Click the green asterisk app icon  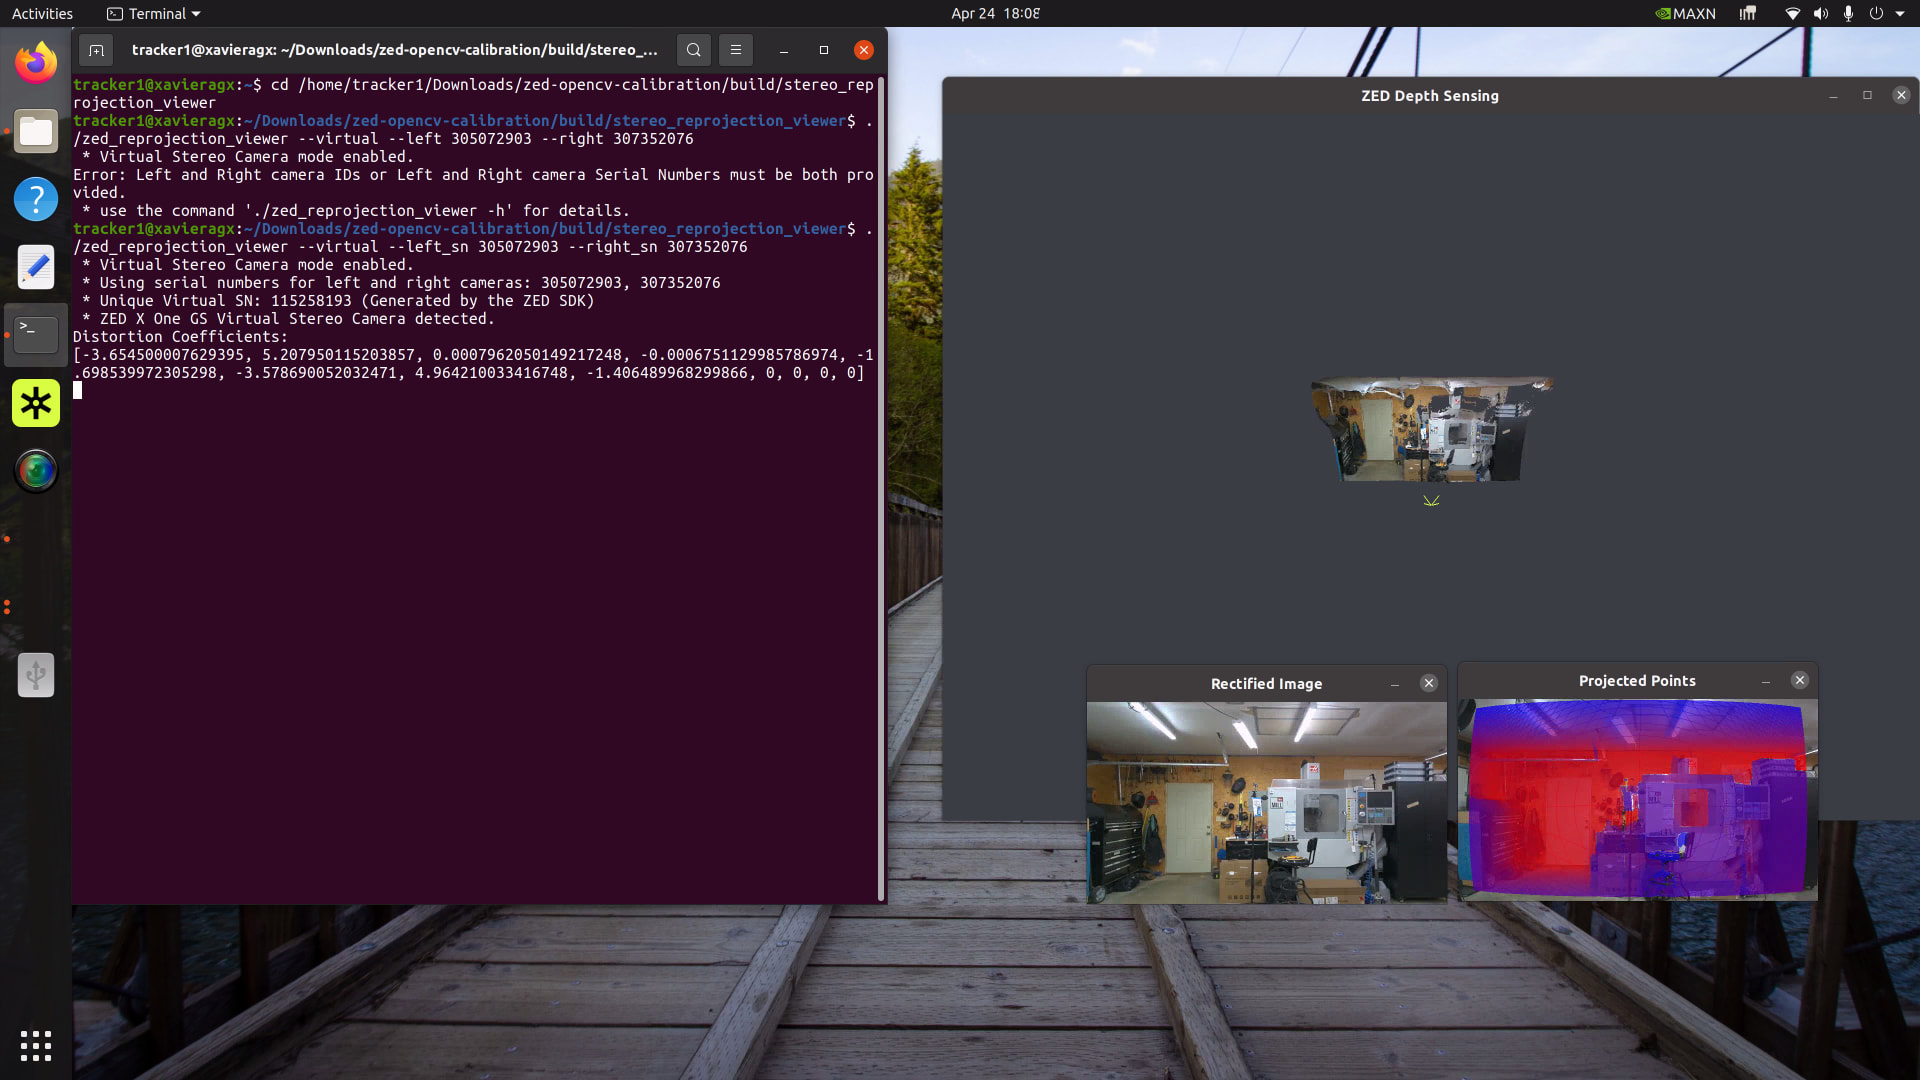point(36,403)
